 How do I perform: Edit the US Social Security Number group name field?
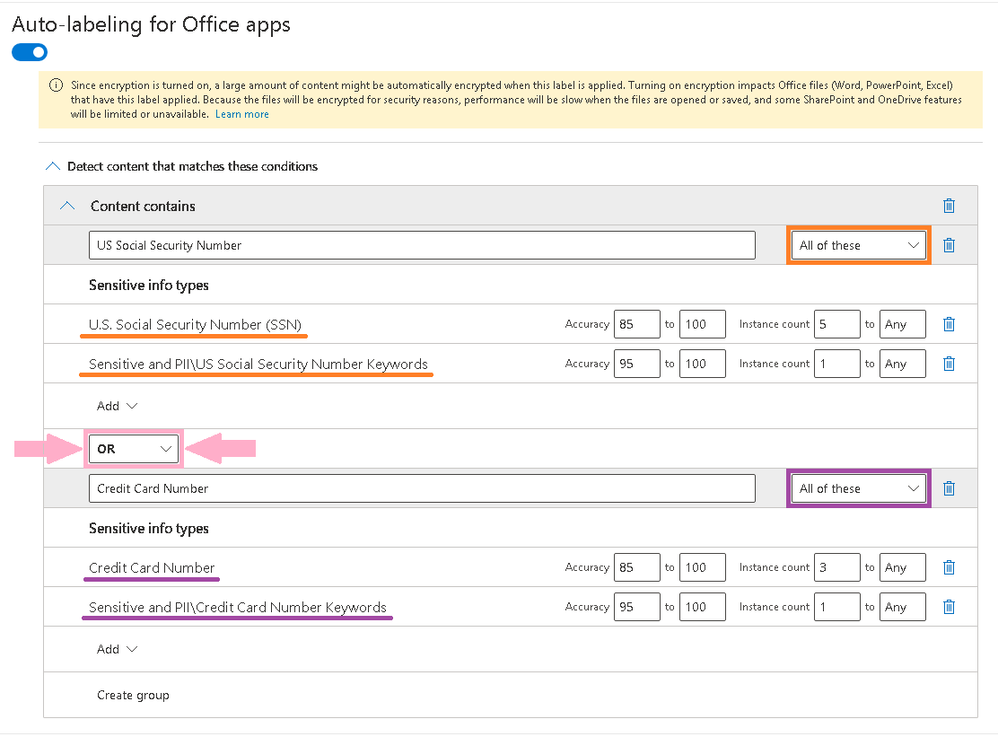[x=422, y=246]
